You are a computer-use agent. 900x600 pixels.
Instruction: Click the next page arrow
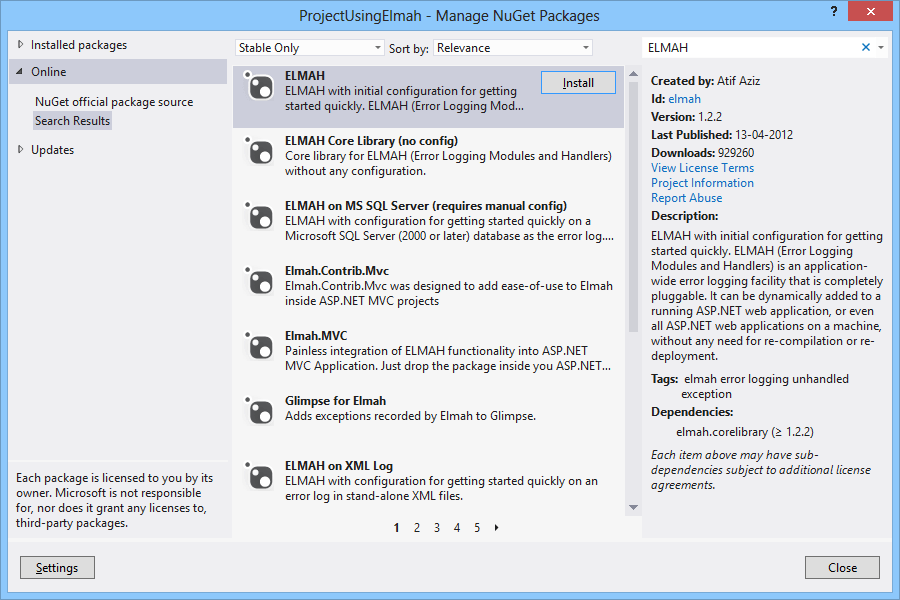click(496, 527)
